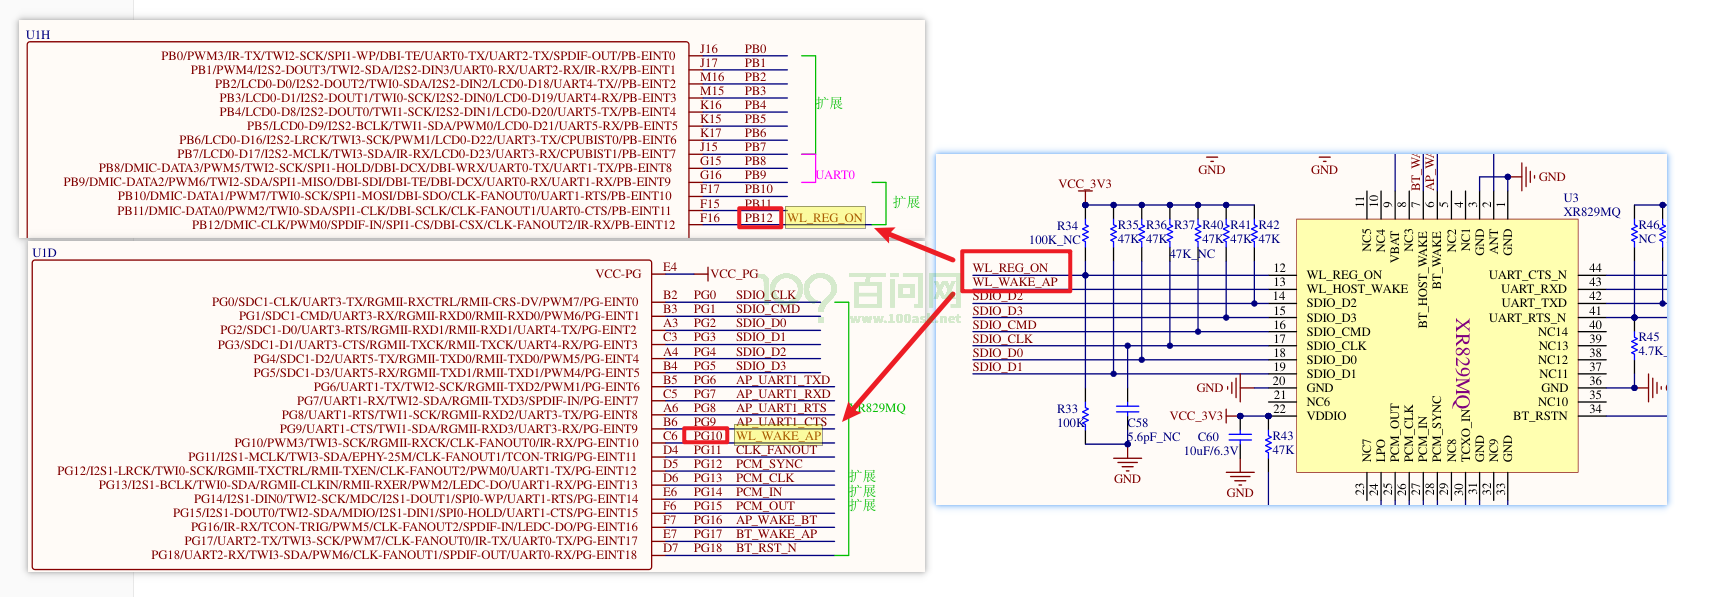Select the magenta UART0 annotation label

[835, 175]
